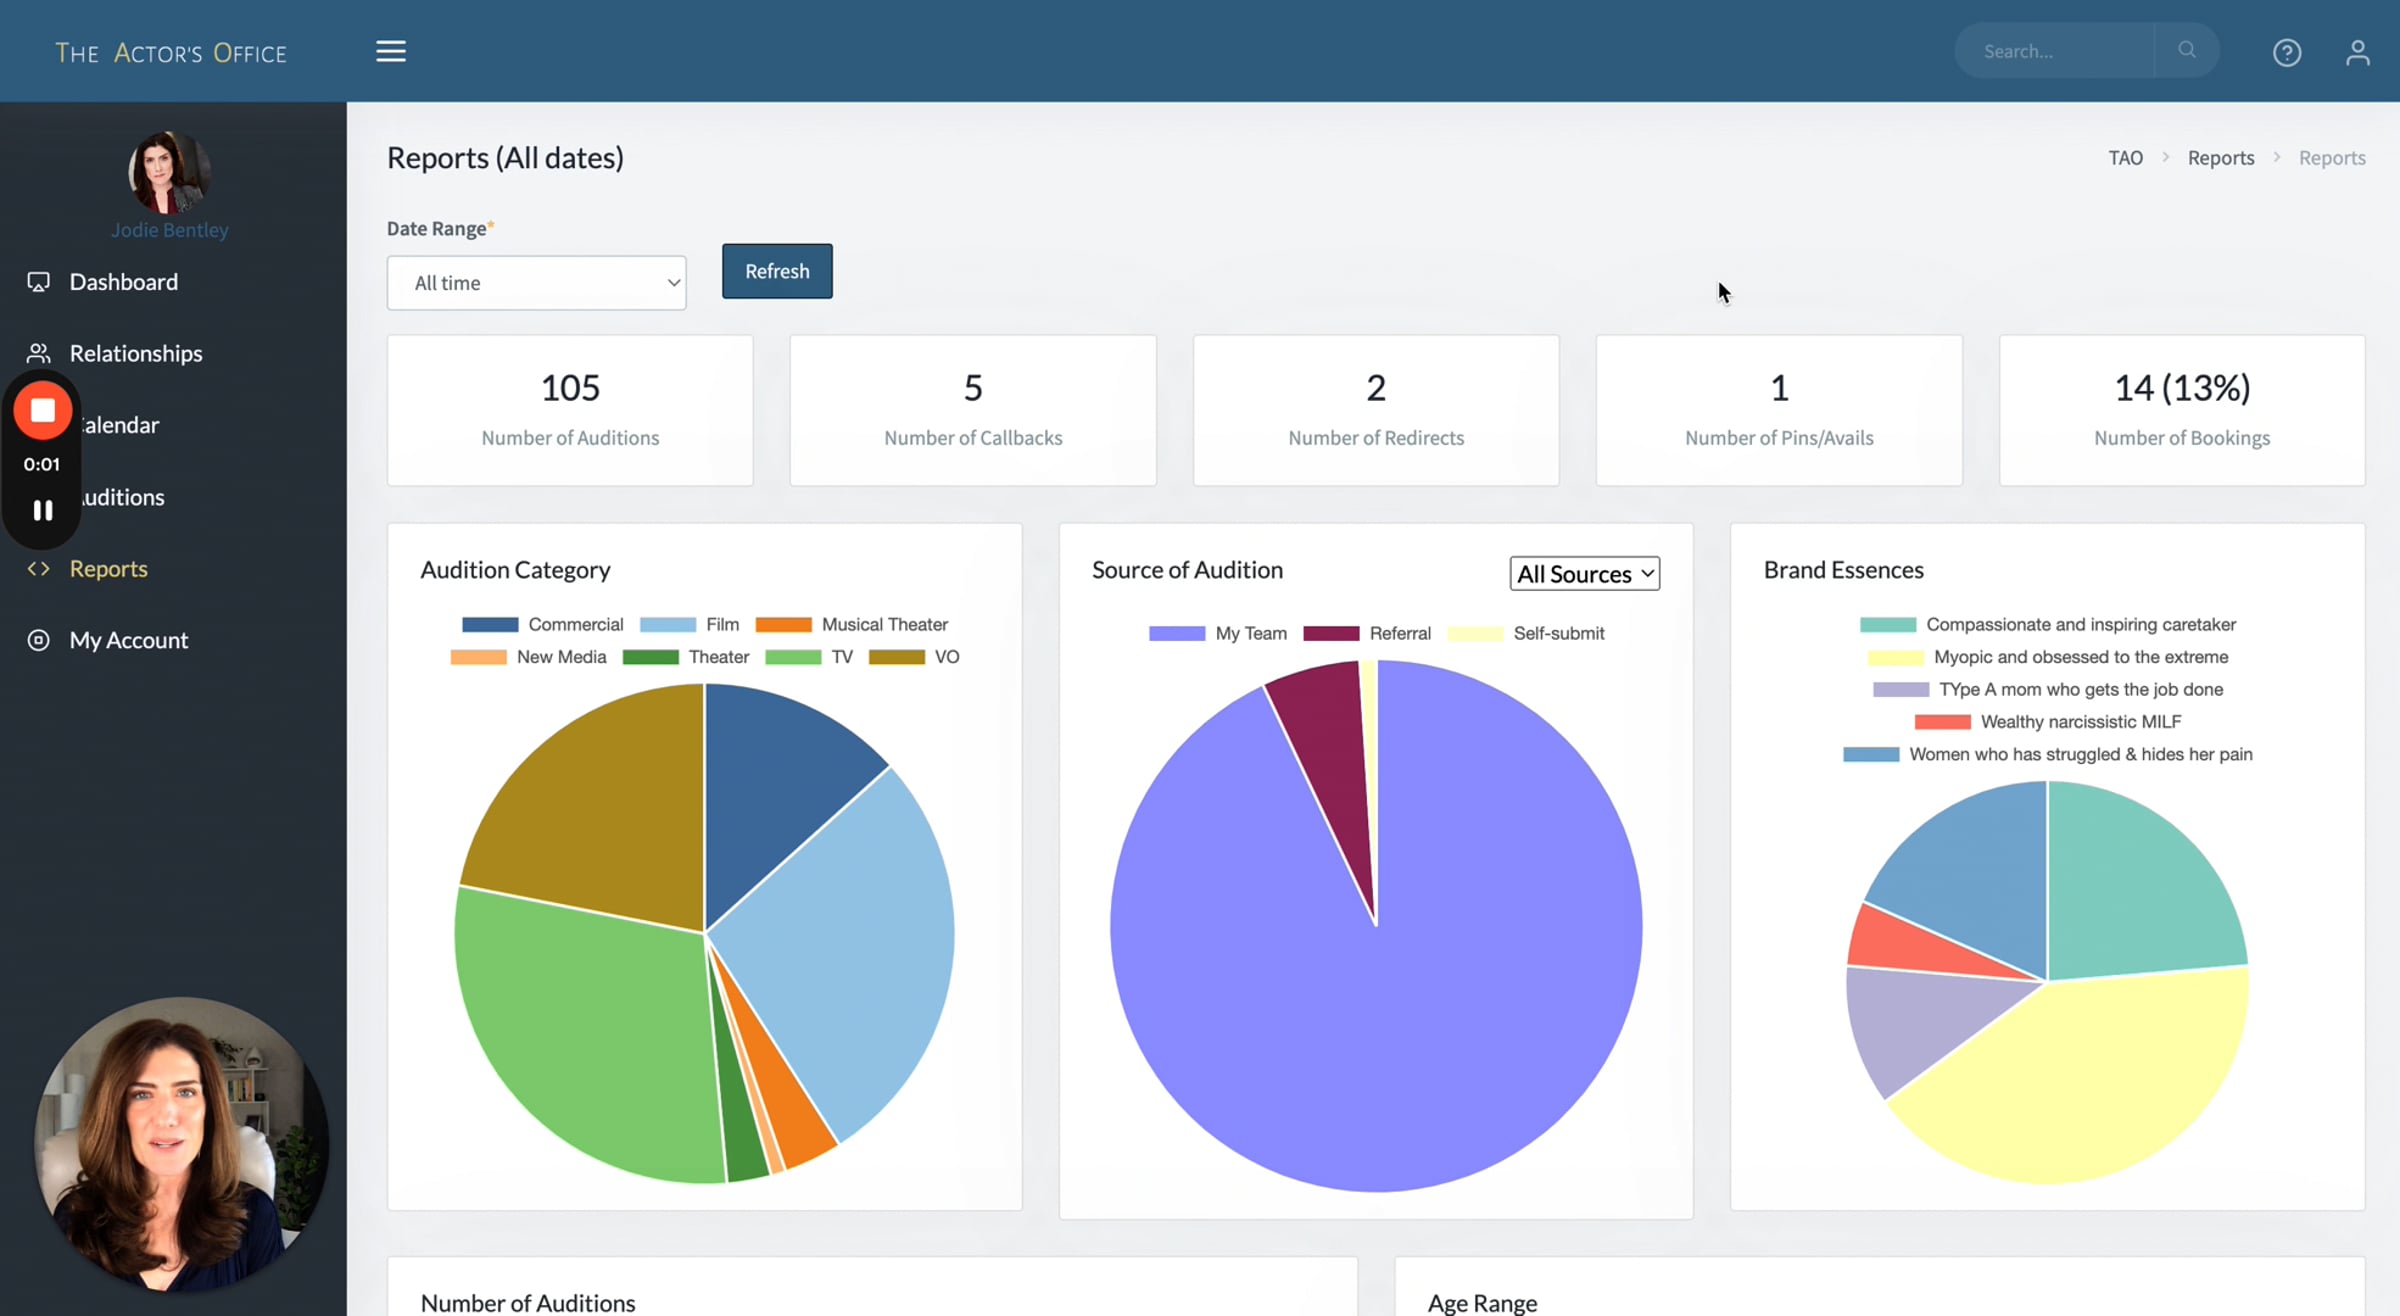
Task: Follow the TAO breadcrumb link
Action: (x=2125, y=158)
